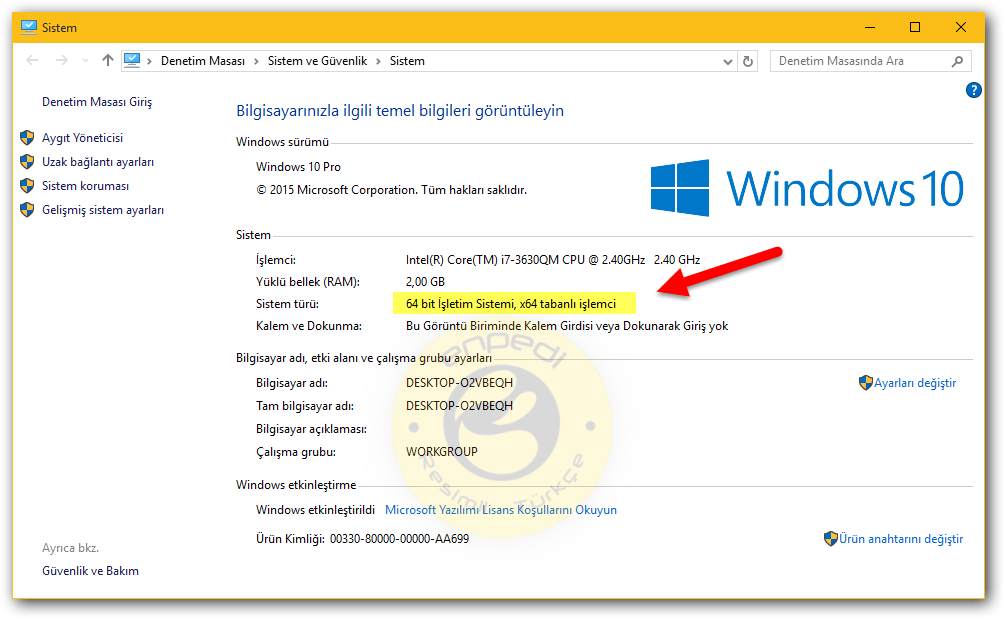Click the Windows etkinleştirildi status text
Screen dimensions: 1005x619
(315, 510)
